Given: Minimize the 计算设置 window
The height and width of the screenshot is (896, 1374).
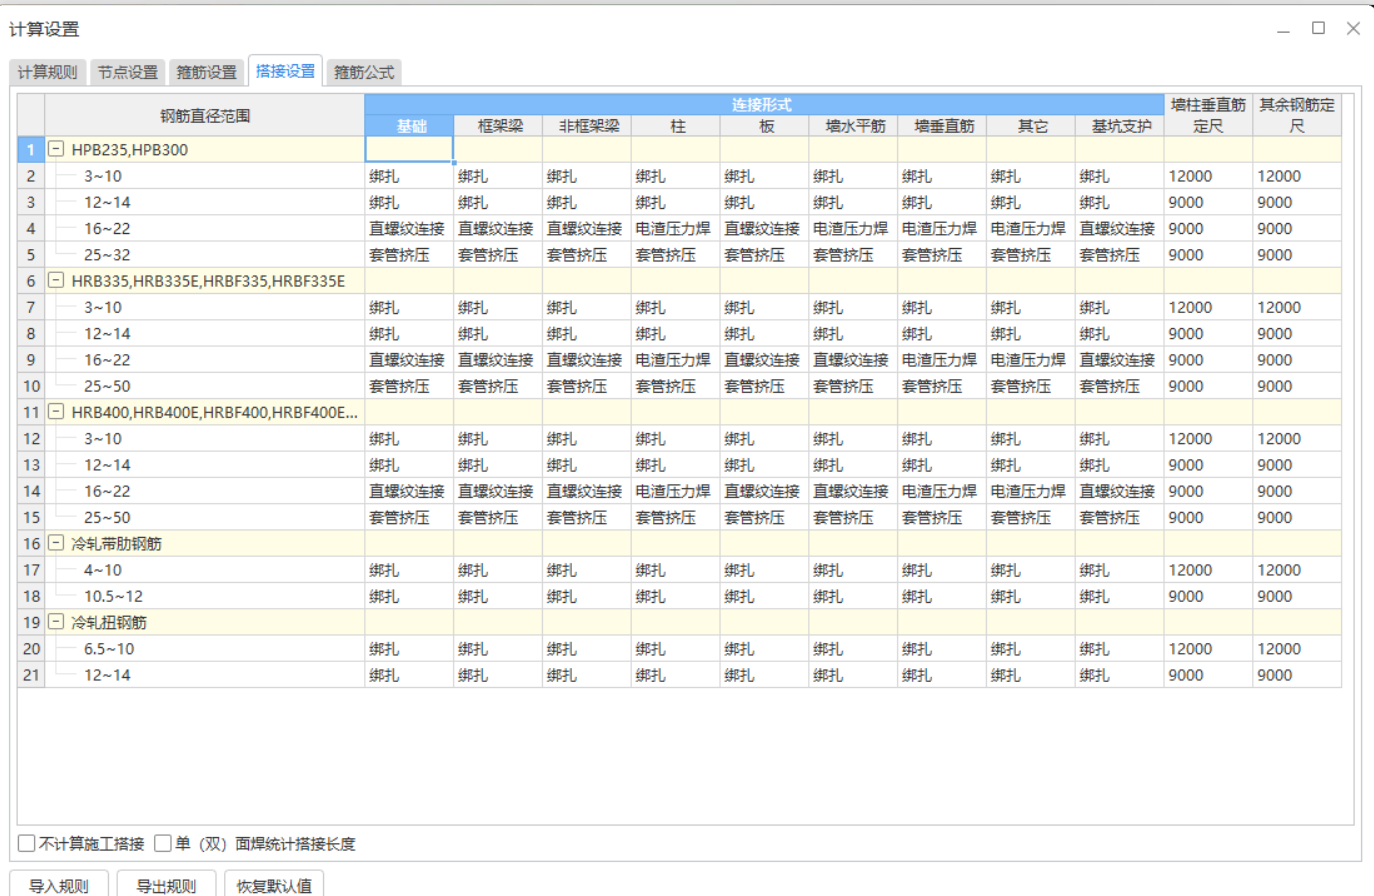Looking at the screenshot, I should pos(1283,29).
